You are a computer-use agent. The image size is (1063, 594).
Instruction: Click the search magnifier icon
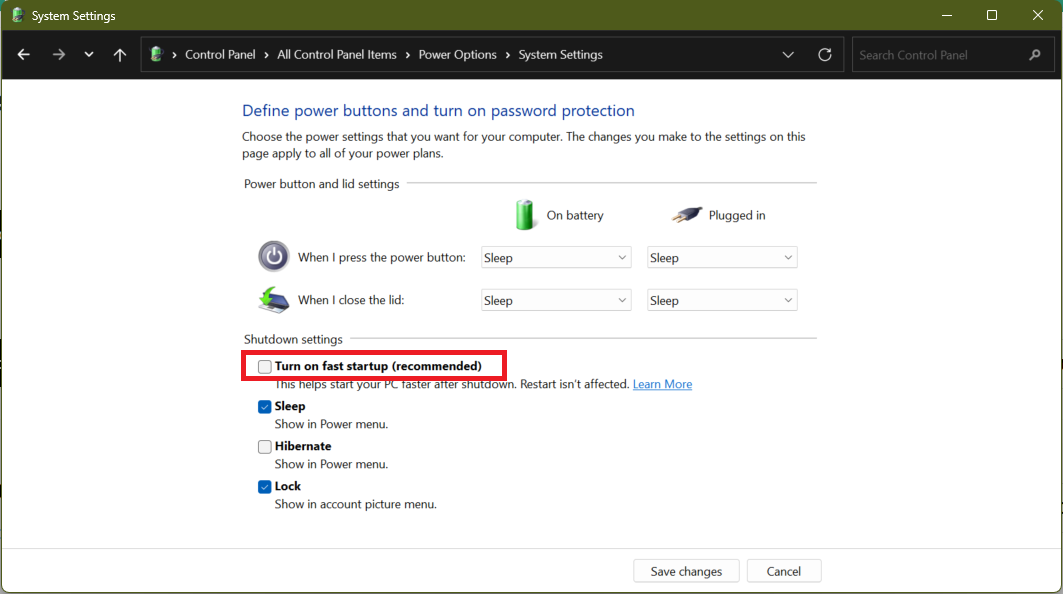tap(1035, 55)
